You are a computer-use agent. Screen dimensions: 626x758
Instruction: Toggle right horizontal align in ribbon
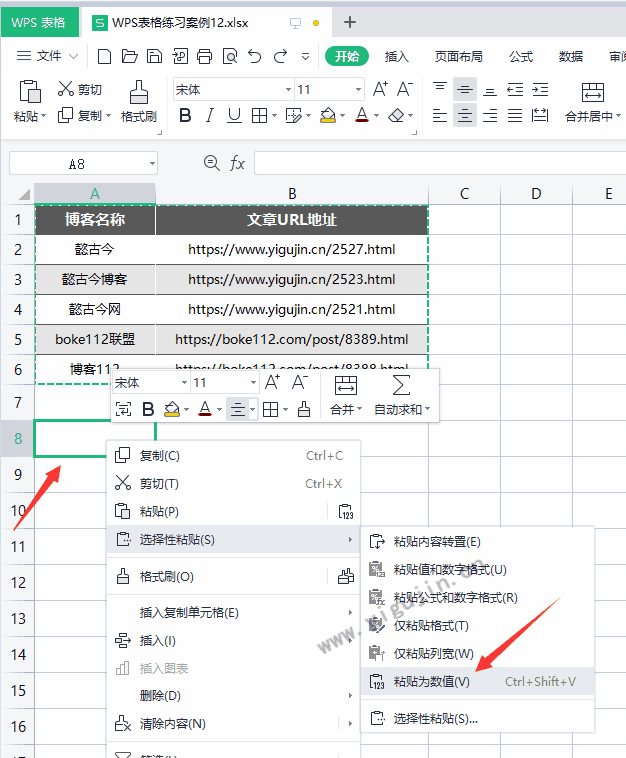490,116
